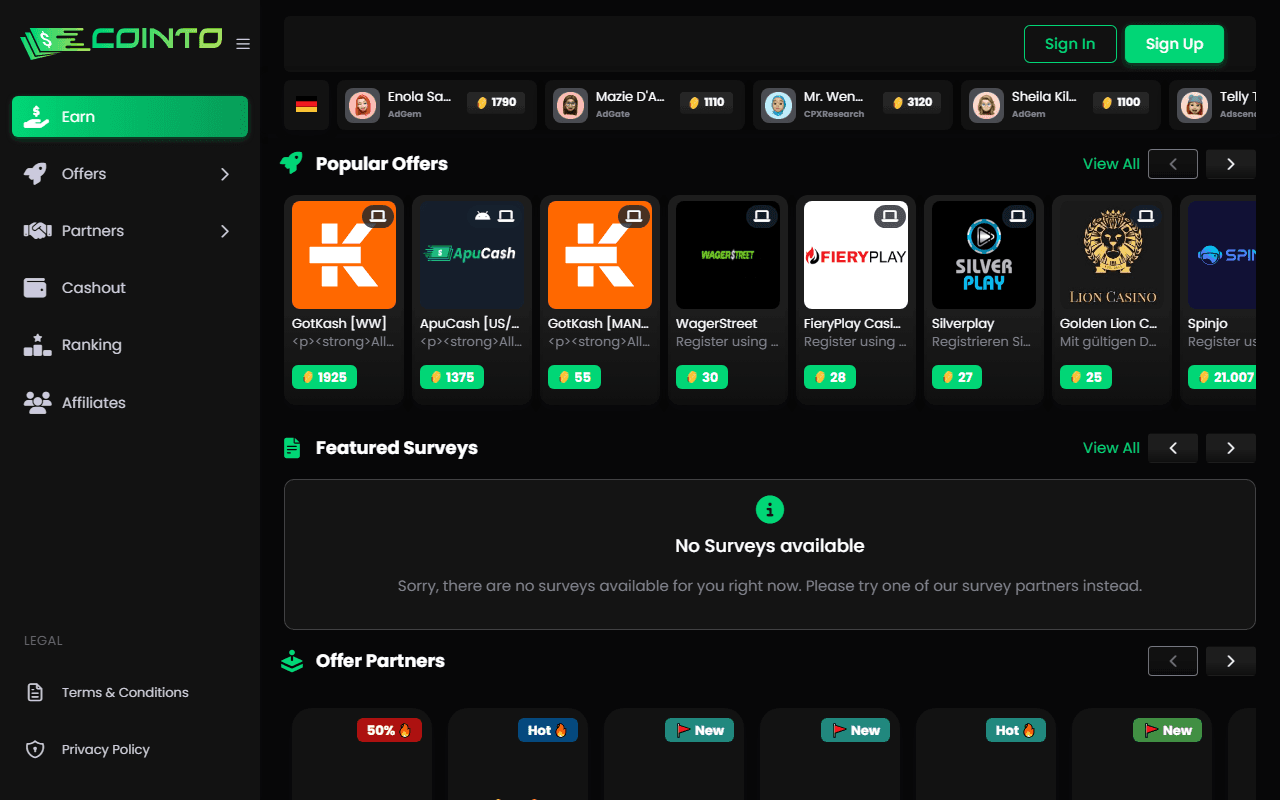
Task: Click the Popular Offers rocket heading icon
Action: point(291,163)
